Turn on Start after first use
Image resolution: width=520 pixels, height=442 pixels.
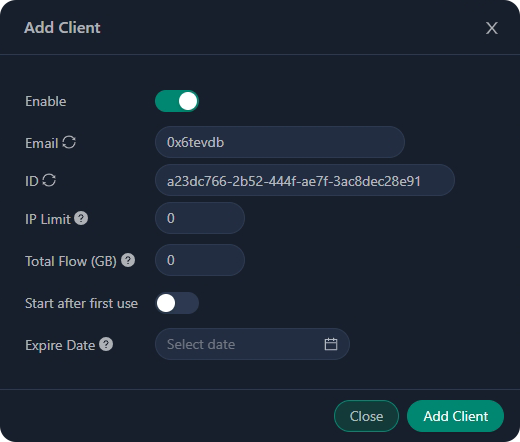point(177,303)
